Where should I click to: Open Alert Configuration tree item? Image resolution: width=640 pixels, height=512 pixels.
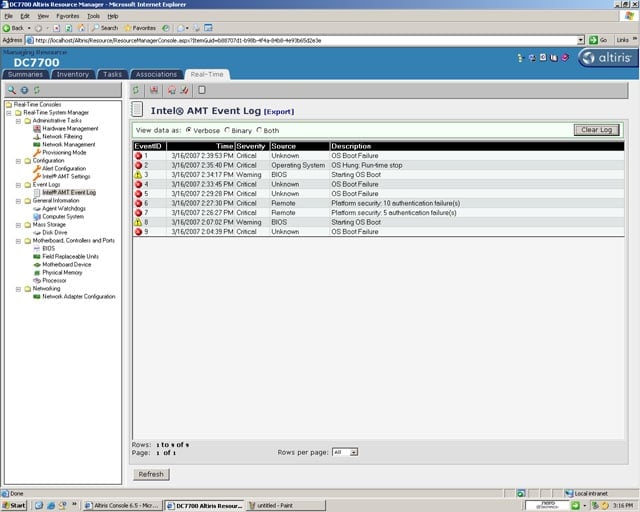click(64, 168)
